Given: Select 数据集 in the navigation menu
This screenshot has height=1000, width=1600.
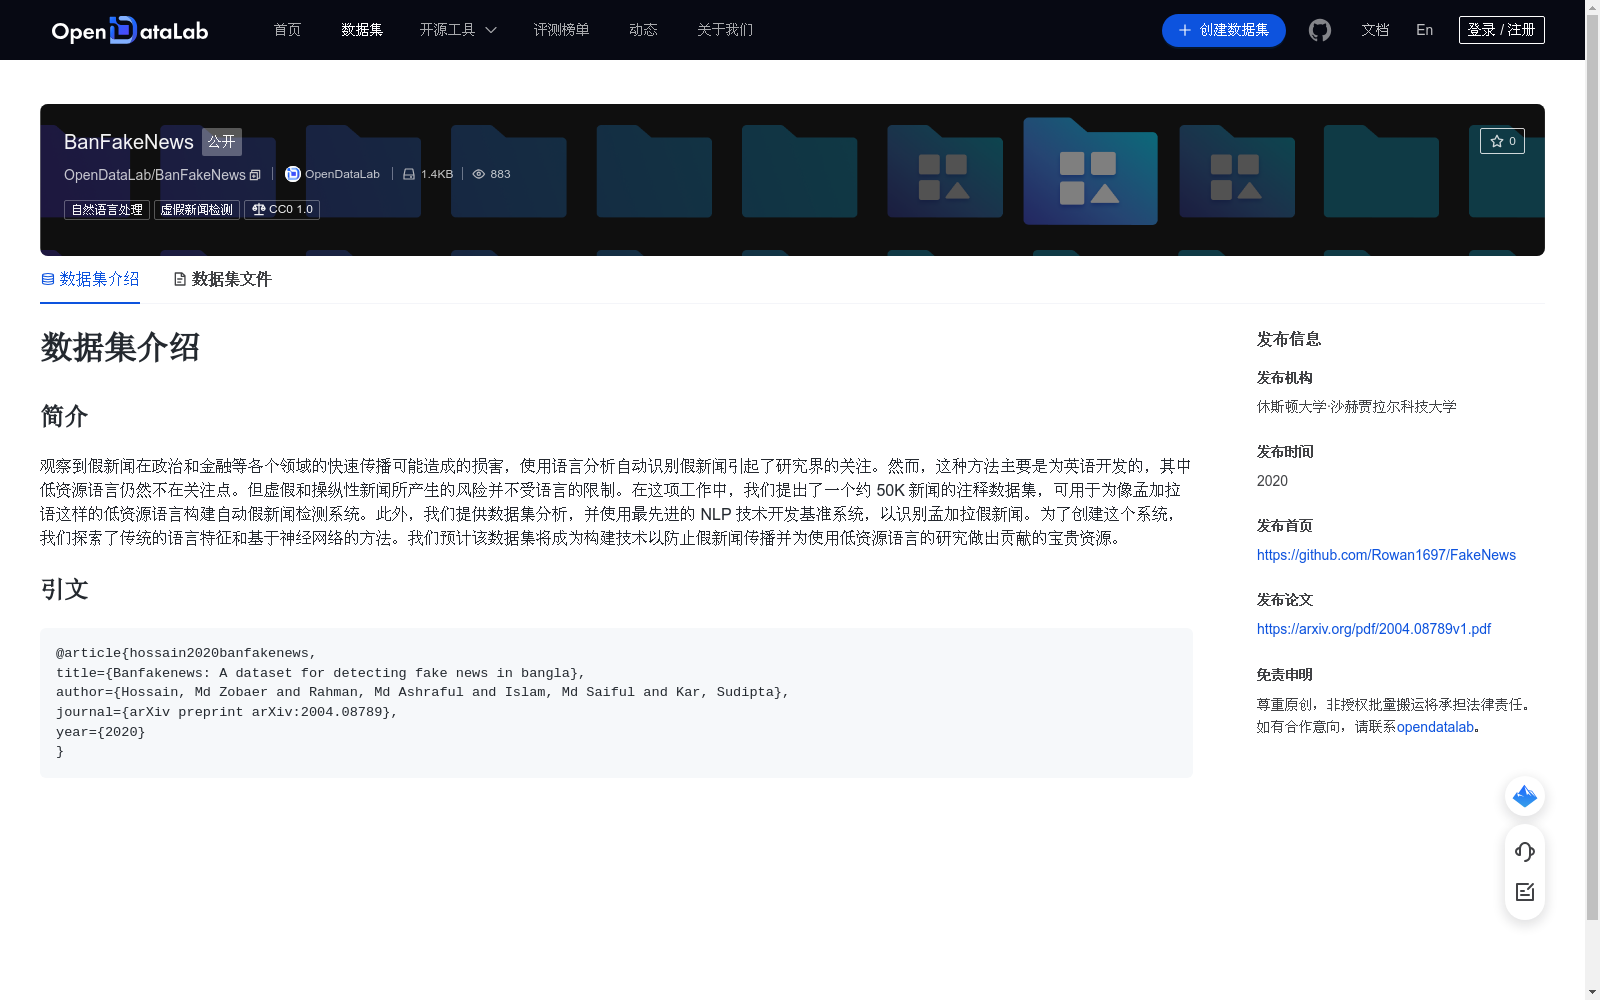Looking at the screenshot, I should pos(361,30).
